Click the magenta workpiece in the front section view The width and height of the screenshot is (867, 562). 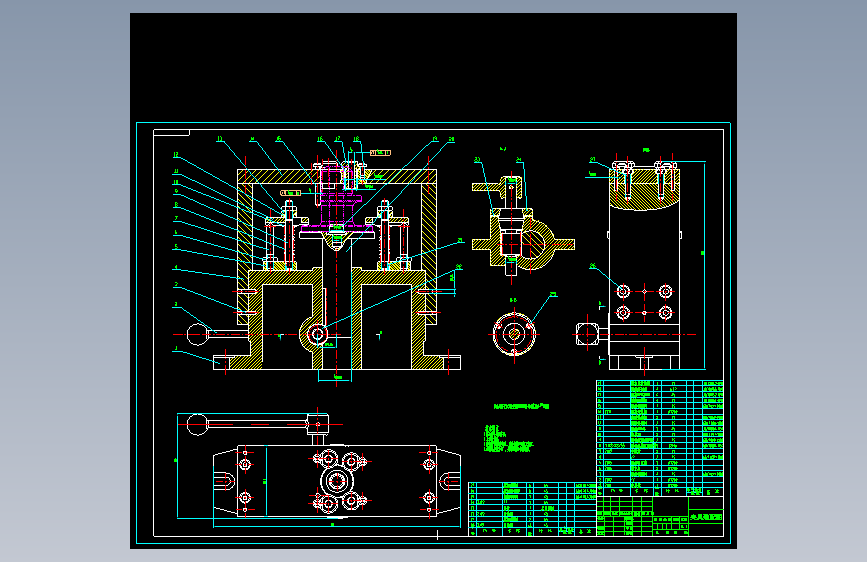(336, 200)
